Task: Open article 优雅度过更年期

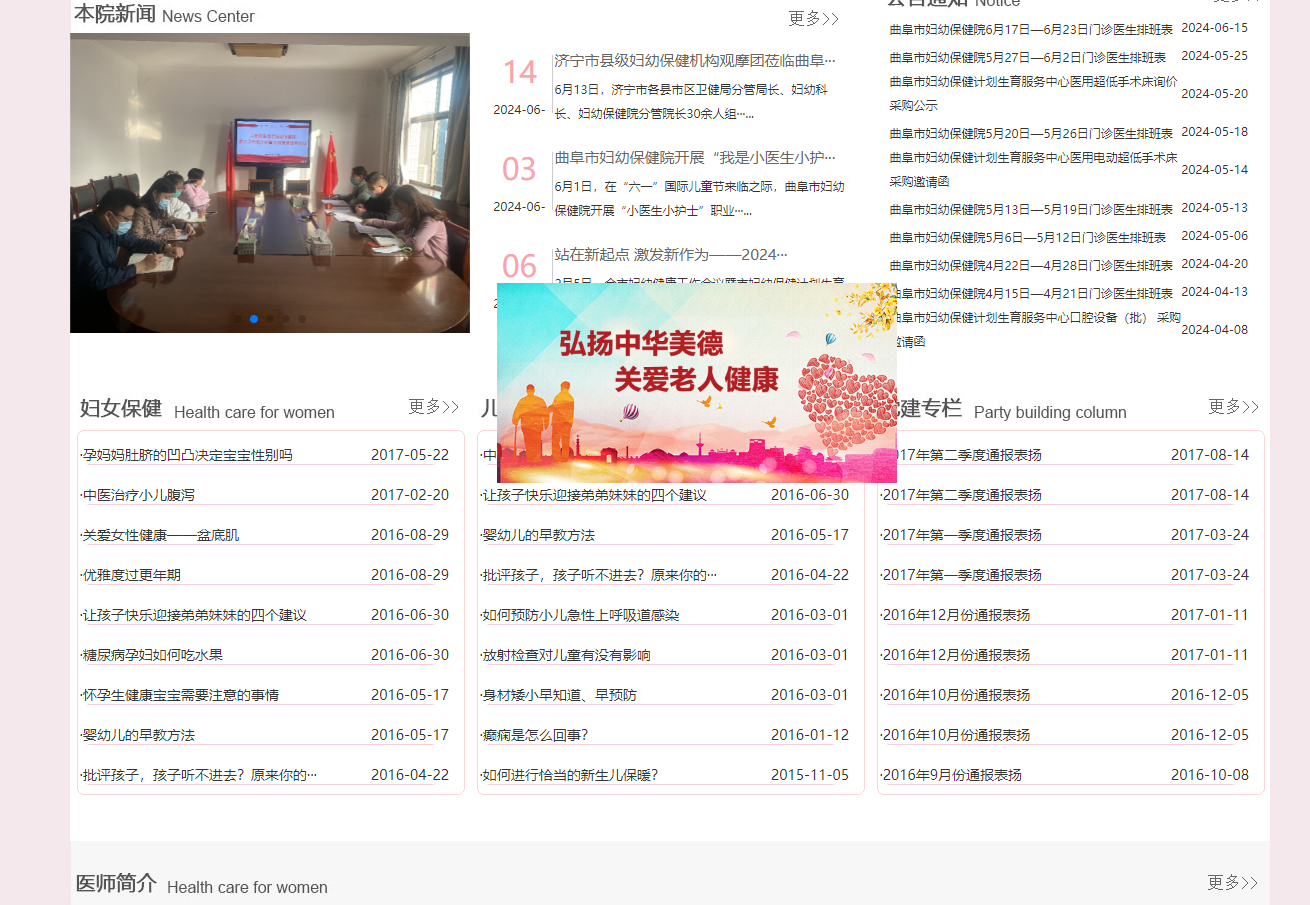Action: [131, 575]
